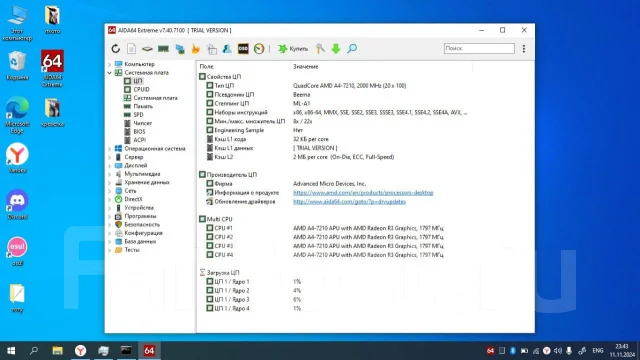Viewport: 640px width, 360px height.
Task: Click the green download arrow icon
Action: click(336, 49)
